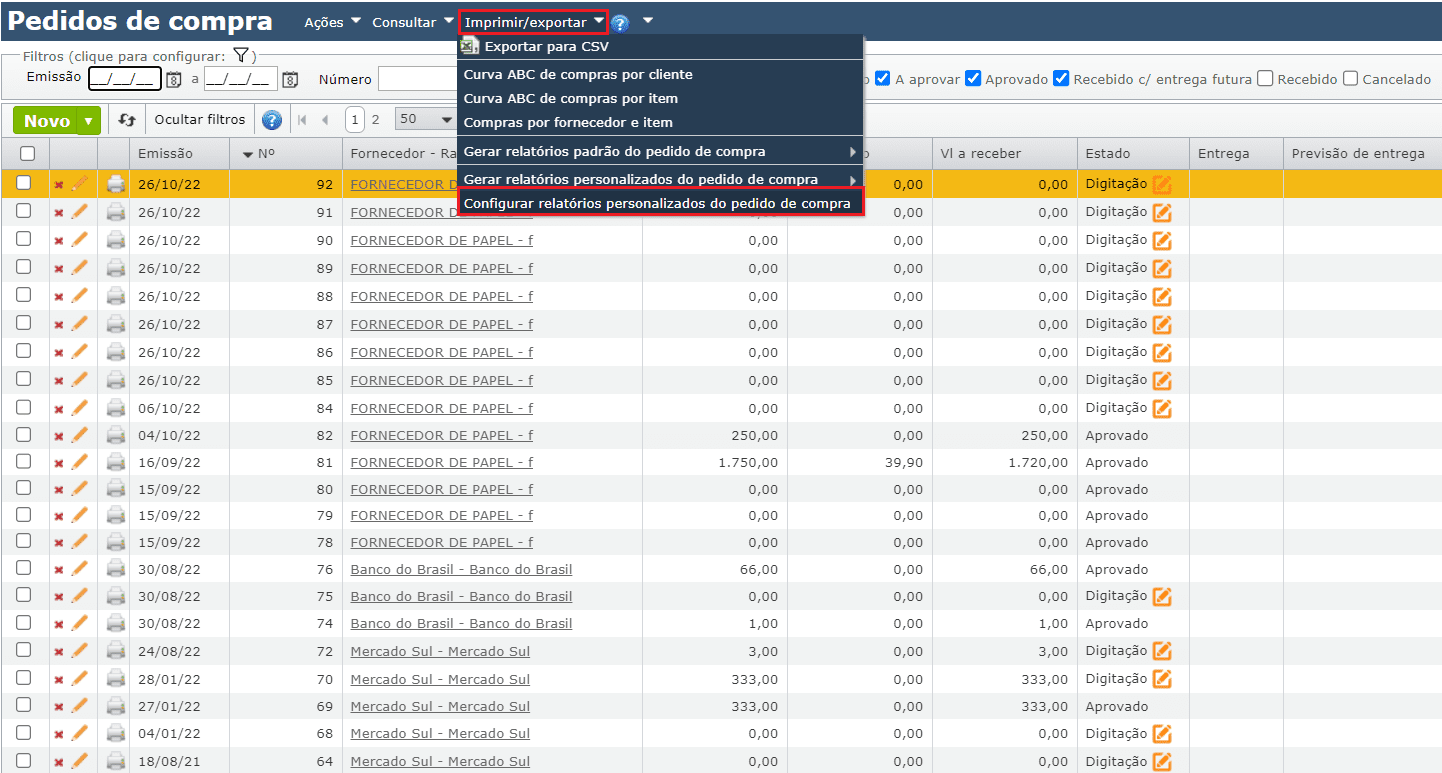Image resolution: width=1442 pixels, height=773 pixels.
Task: Click the blue help icon in the title bar
Action: [620, 23]
